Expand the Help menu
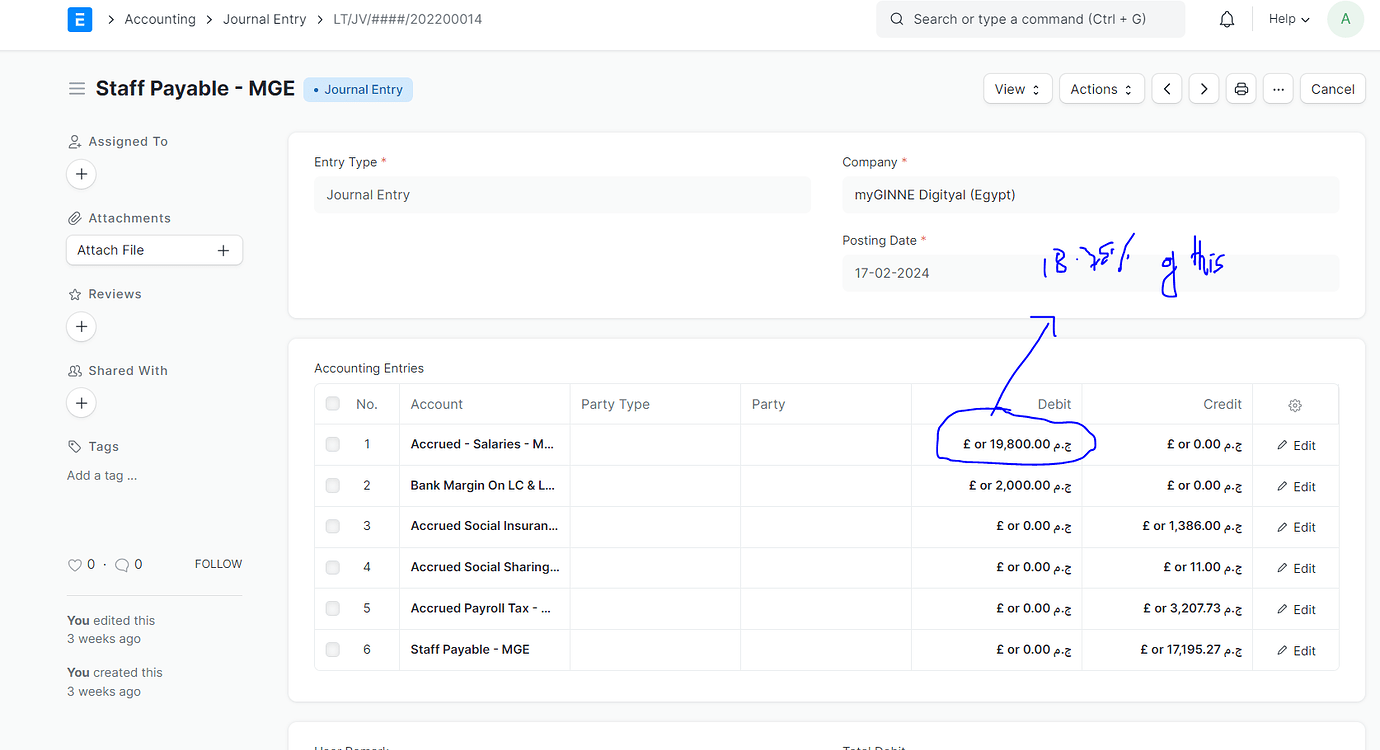 [1288, 19]
